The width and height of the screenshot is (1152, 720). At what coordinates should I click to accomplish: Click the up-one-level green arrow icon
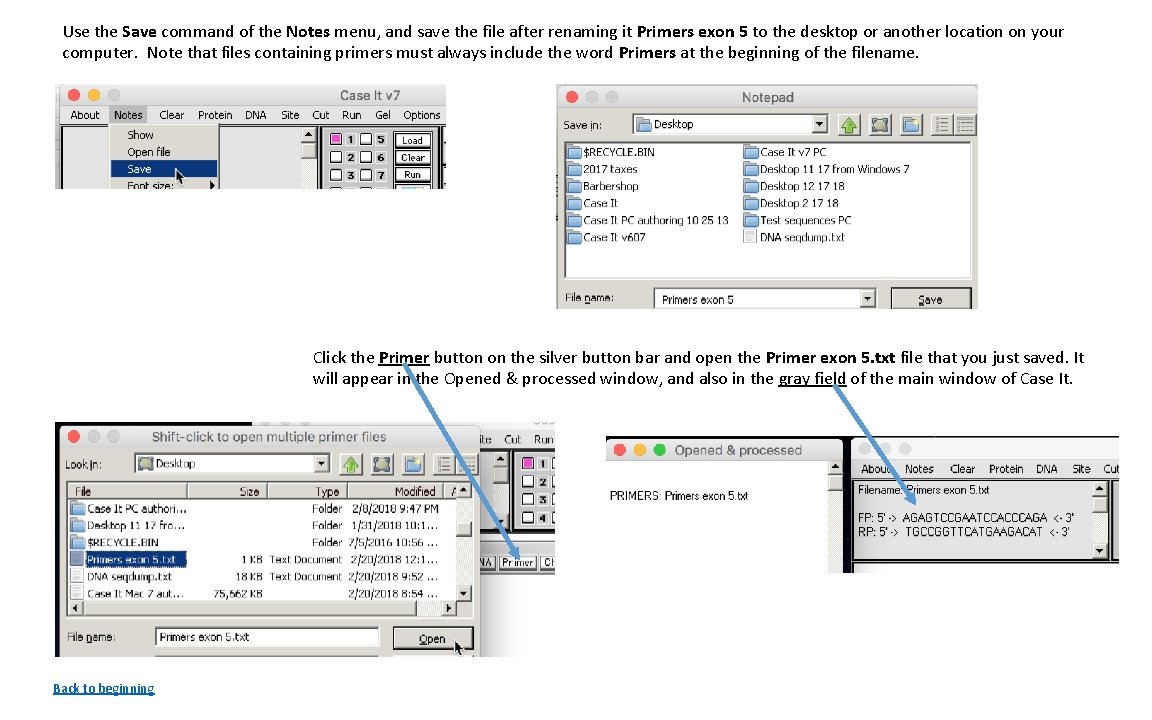click(x=849, y=123)
